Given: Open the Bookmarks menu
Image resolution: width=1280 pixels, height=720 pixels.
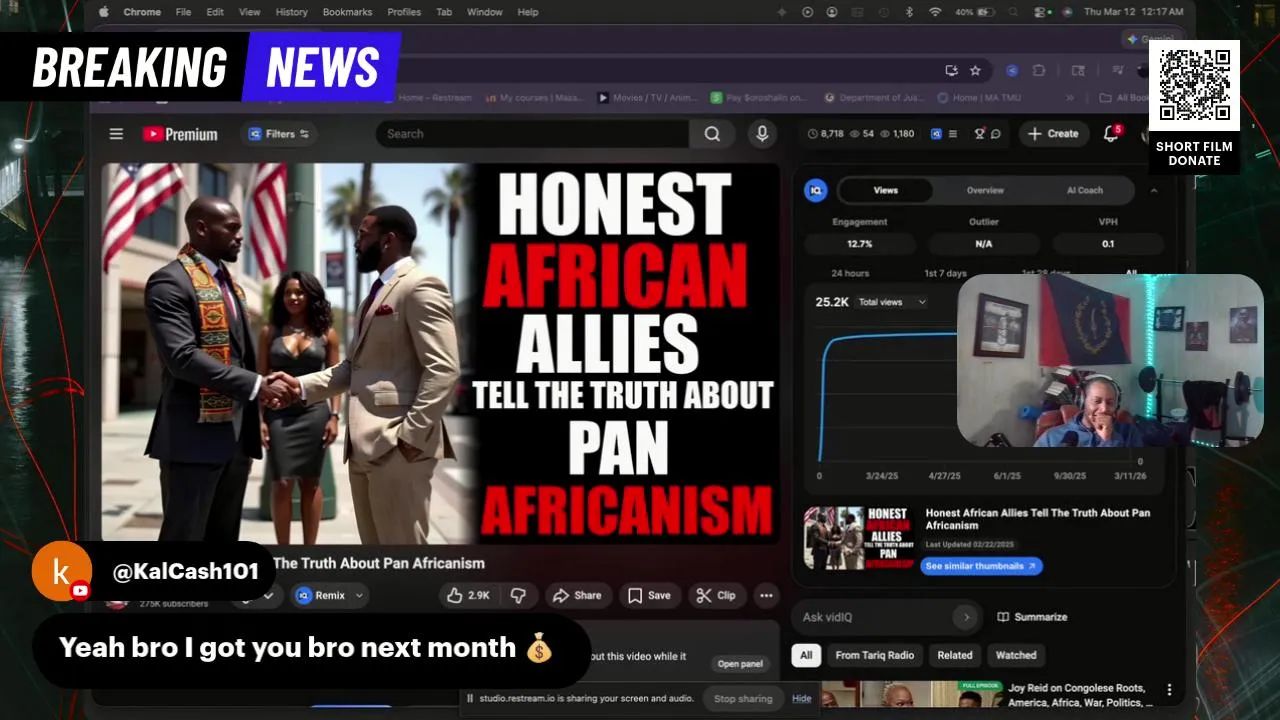Looking at the screenshot, I should [x=347, y=12].
